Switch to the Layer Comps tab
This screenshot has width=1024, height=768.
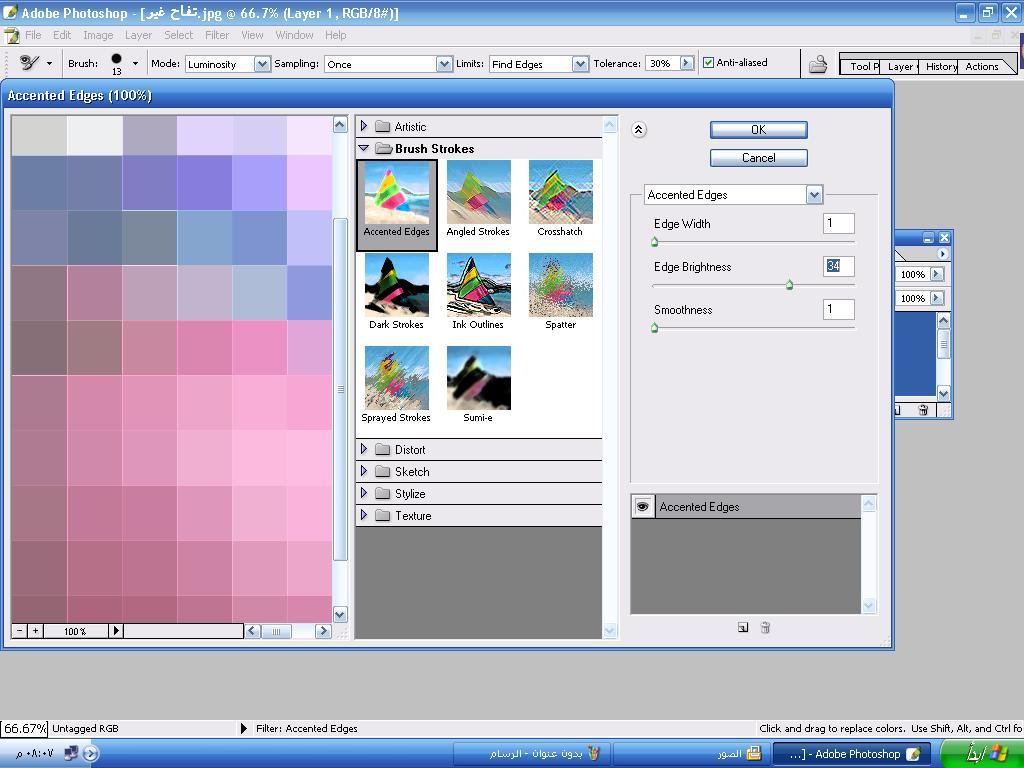tap(901, 67)
